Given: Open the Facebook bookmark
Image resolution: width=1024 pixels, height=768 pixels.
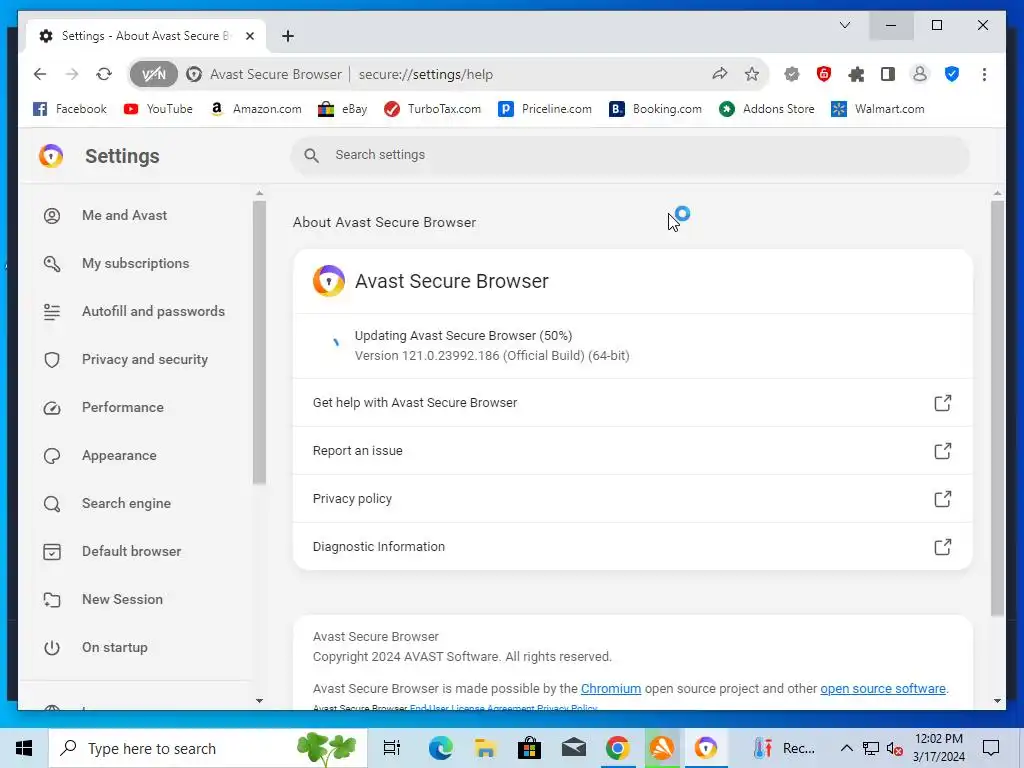Looking at the screenshot, I should 70,109.
